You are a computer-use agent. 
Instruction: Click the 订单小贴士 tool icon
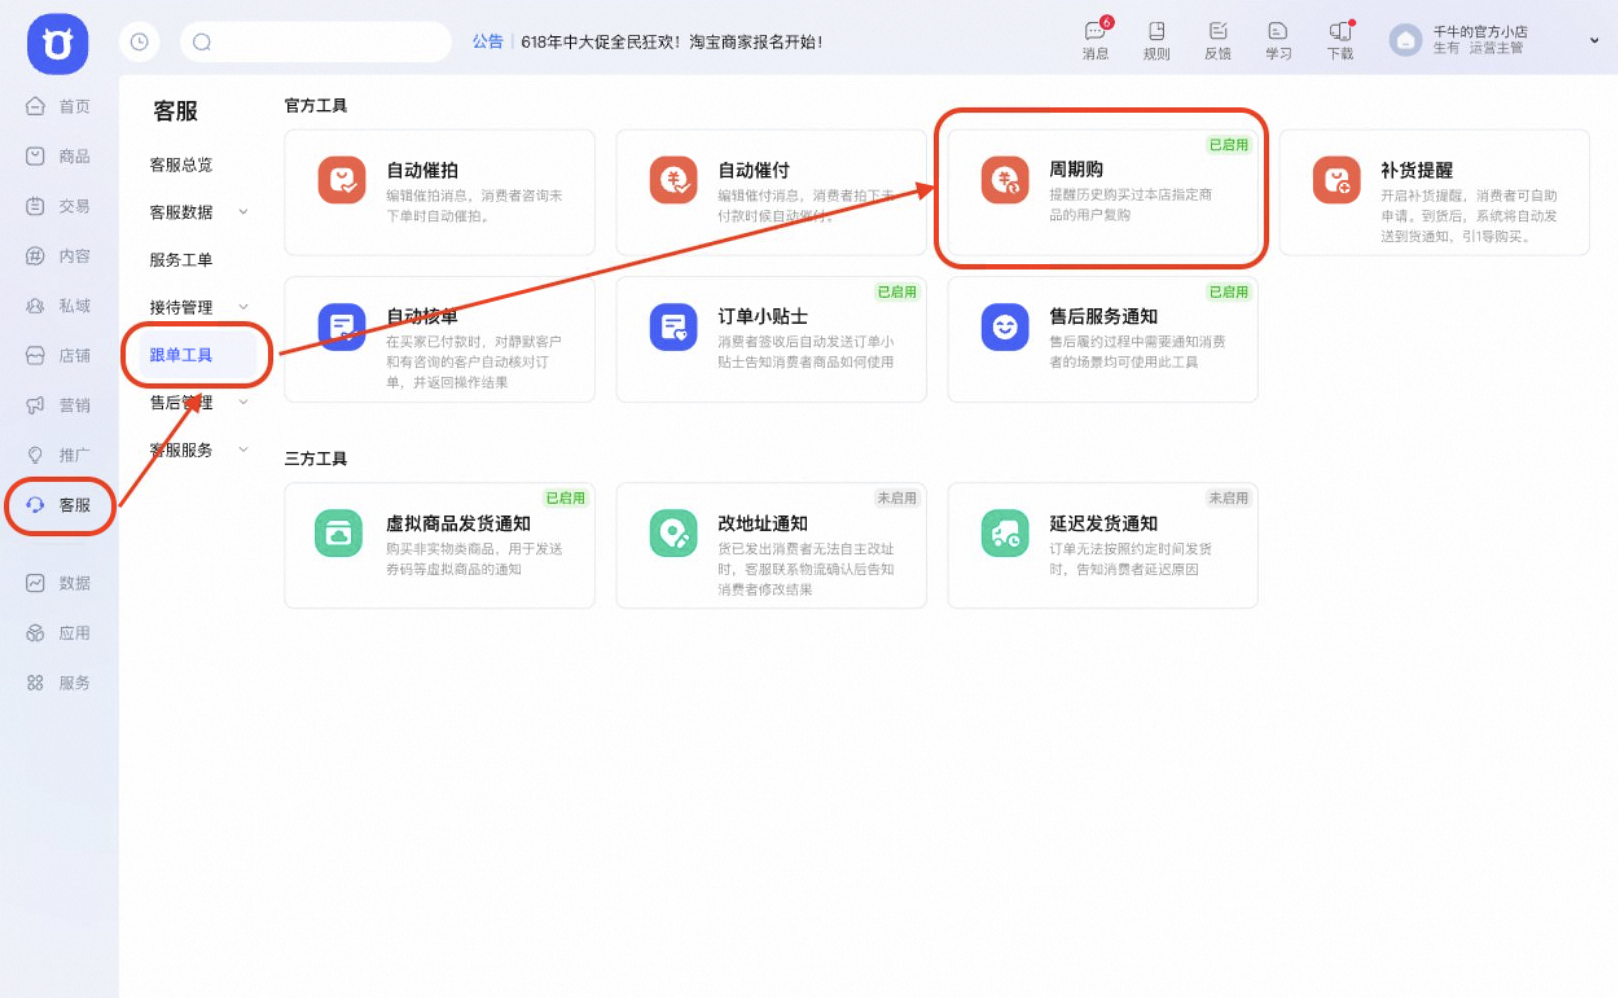(x=673, y=327)
